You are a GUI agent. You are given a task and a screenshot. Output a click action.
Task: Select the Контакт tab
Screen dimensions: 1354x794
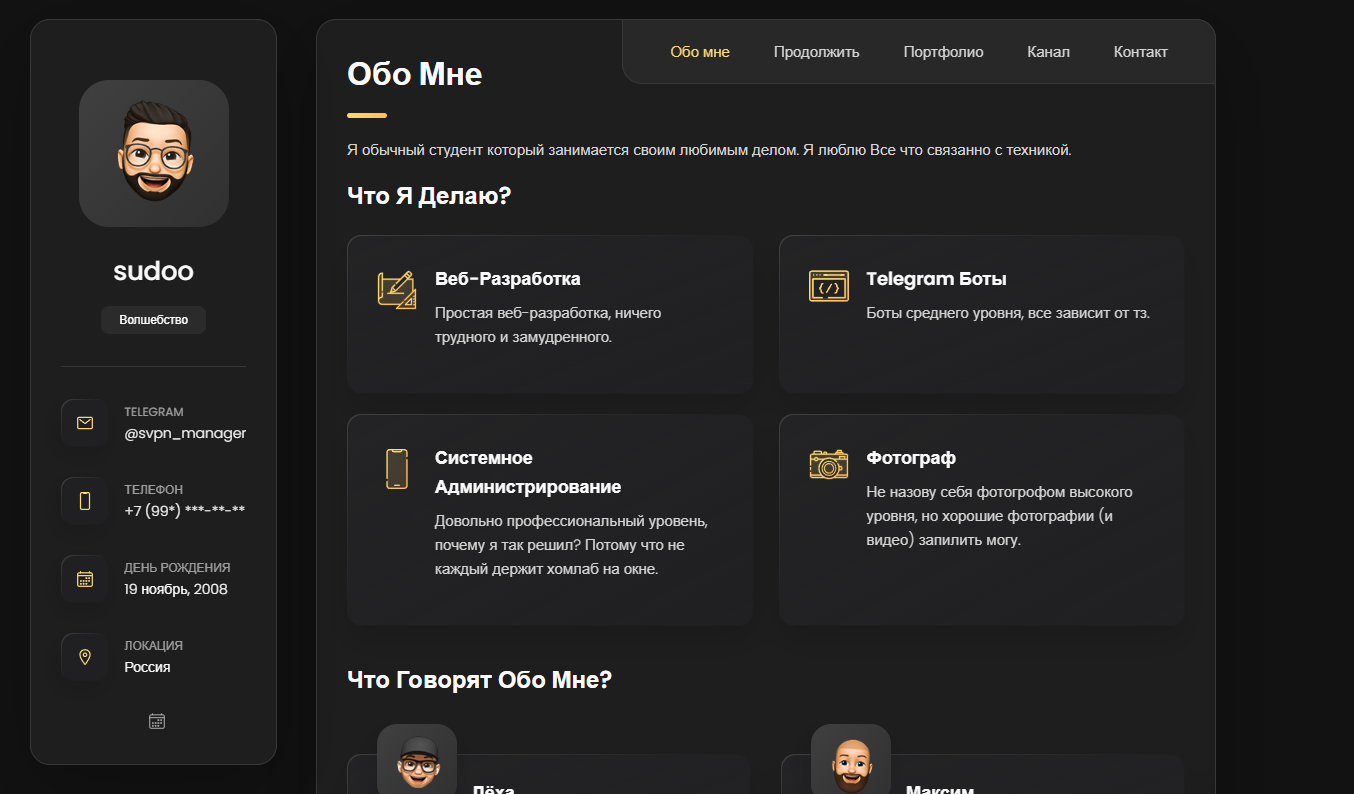1140,52
